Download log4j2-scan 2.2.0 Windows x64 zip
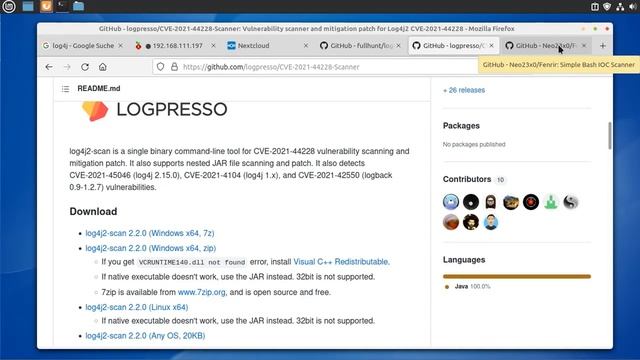 click(151, 248)
